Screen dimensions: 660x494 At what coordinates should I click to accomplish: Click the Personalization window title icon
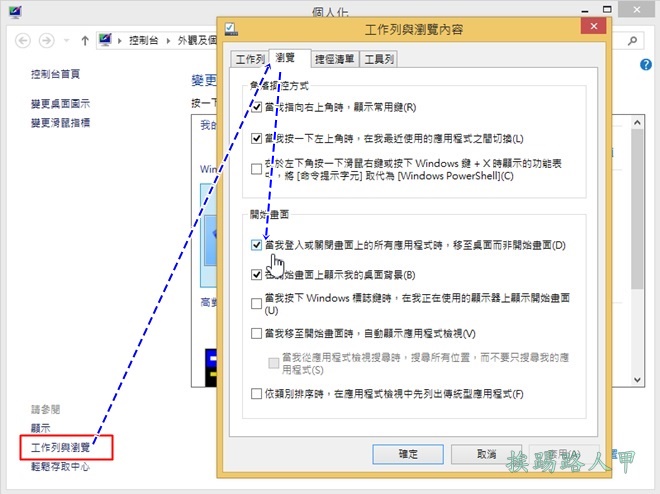coord(13,12)
